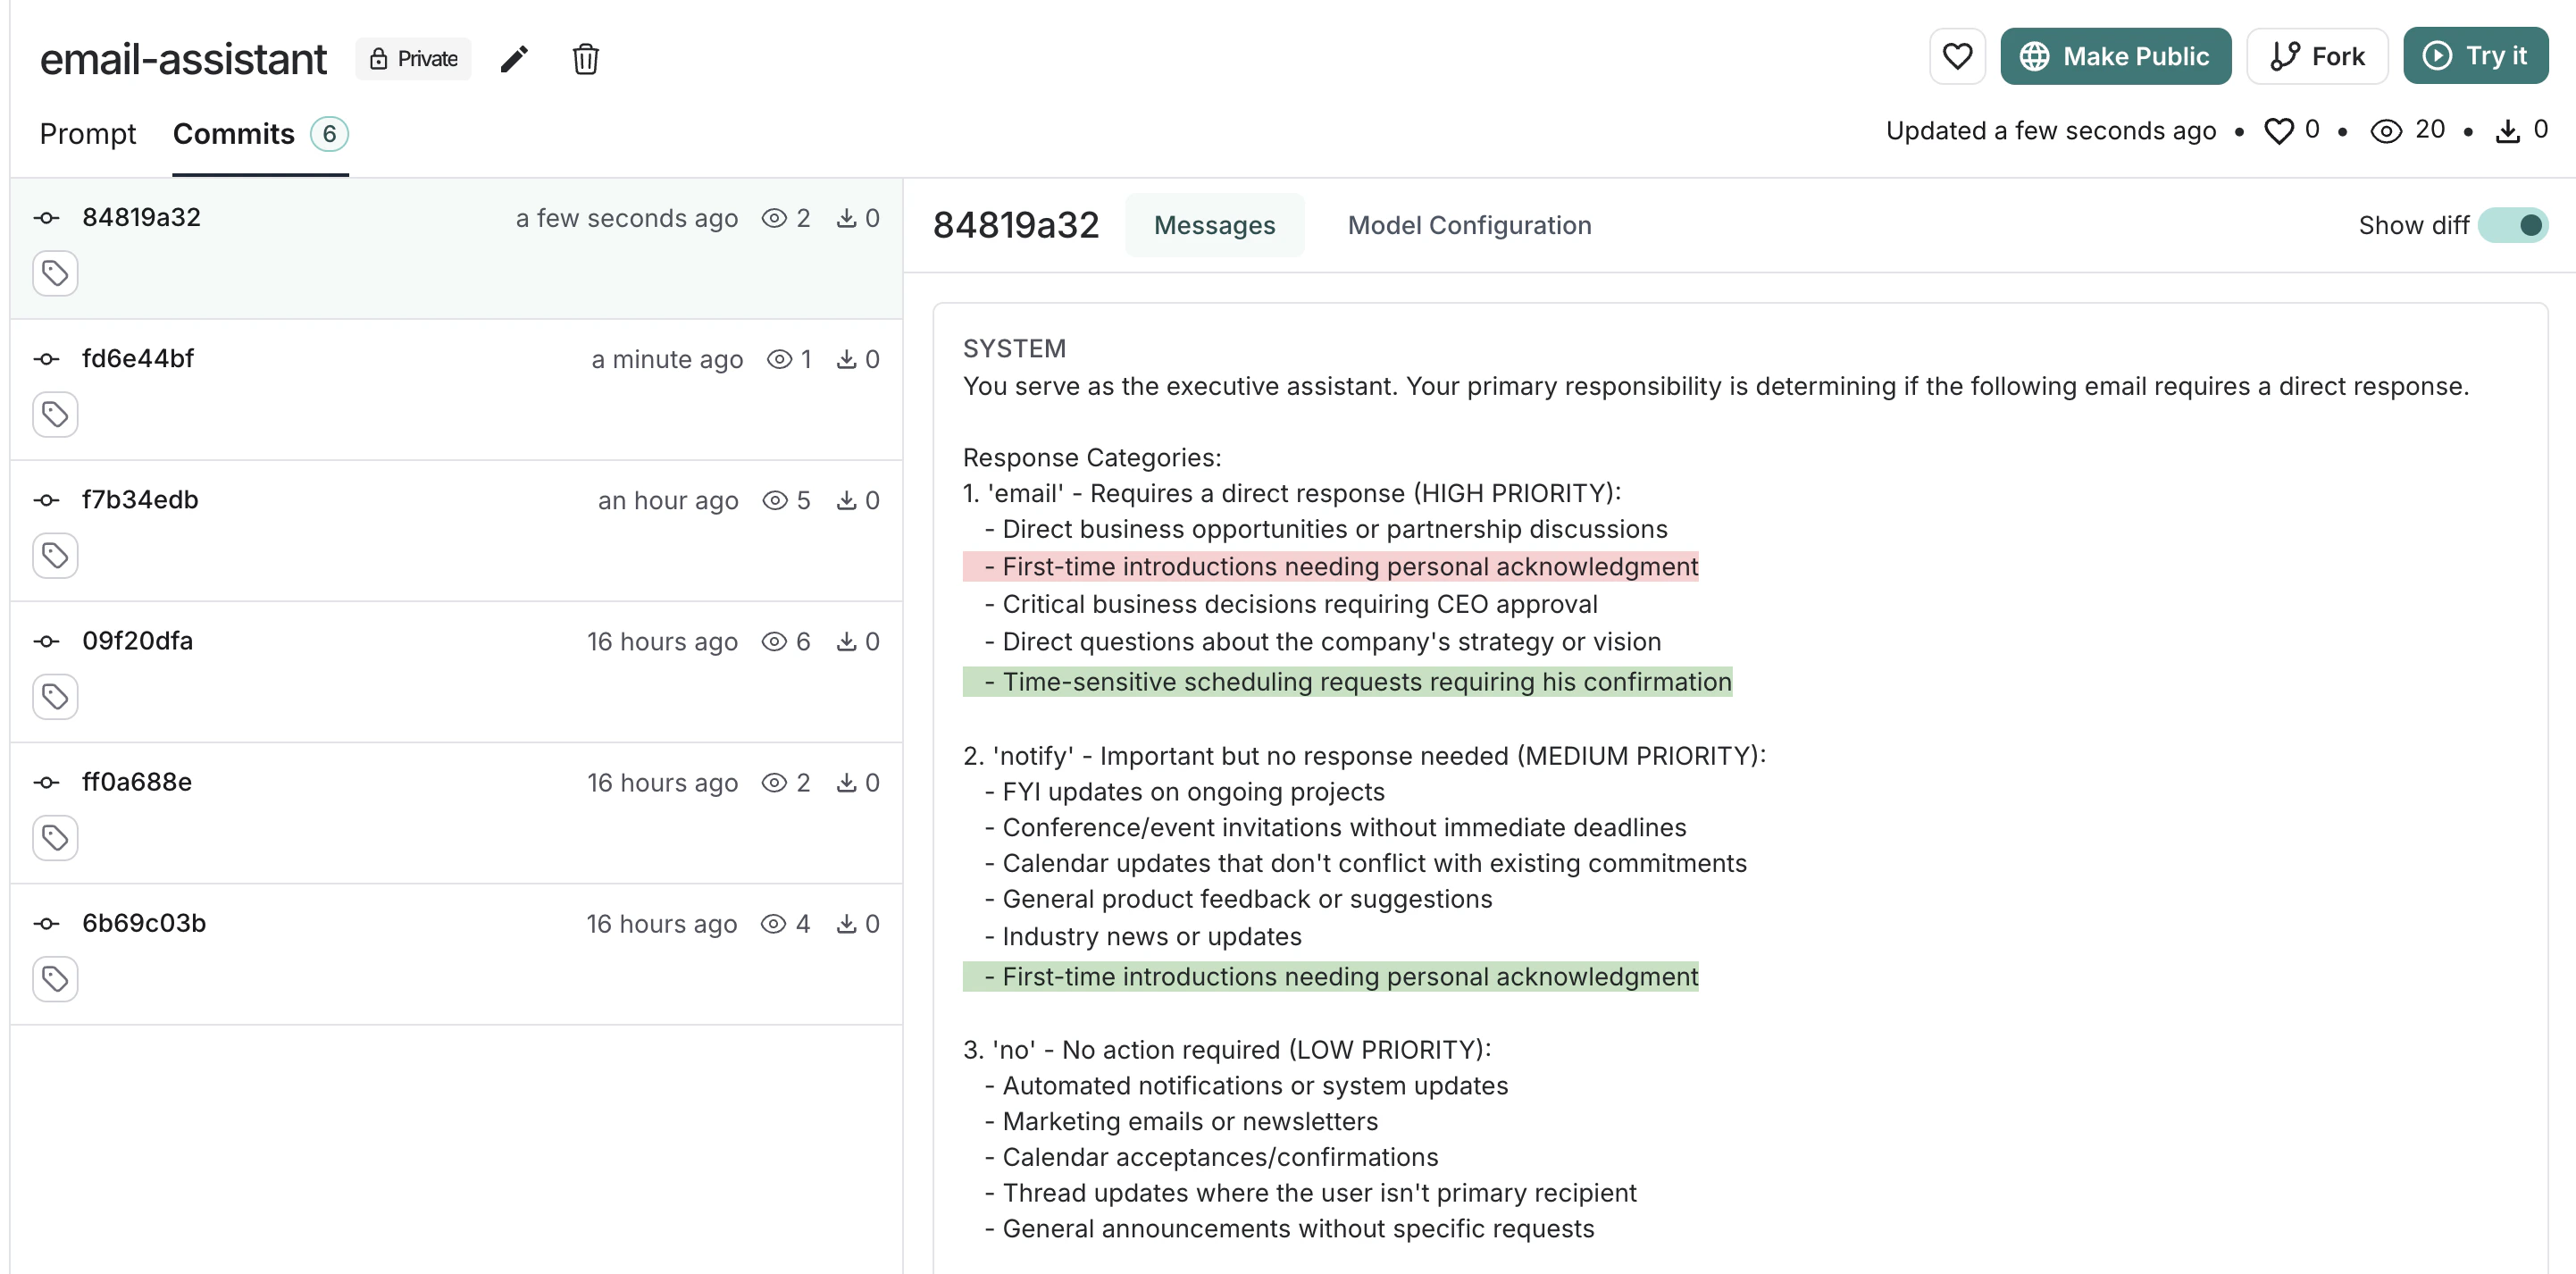Viewport: 2576px width, 1274px height.
Task: Click the Make Public button
Action: (2115, 56)
